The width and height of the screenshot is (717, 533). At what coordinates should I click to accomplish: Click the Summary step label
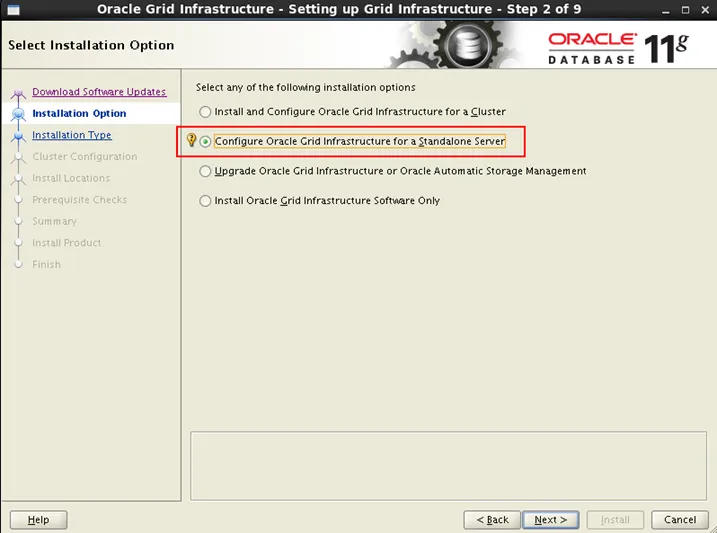(54, 221)
